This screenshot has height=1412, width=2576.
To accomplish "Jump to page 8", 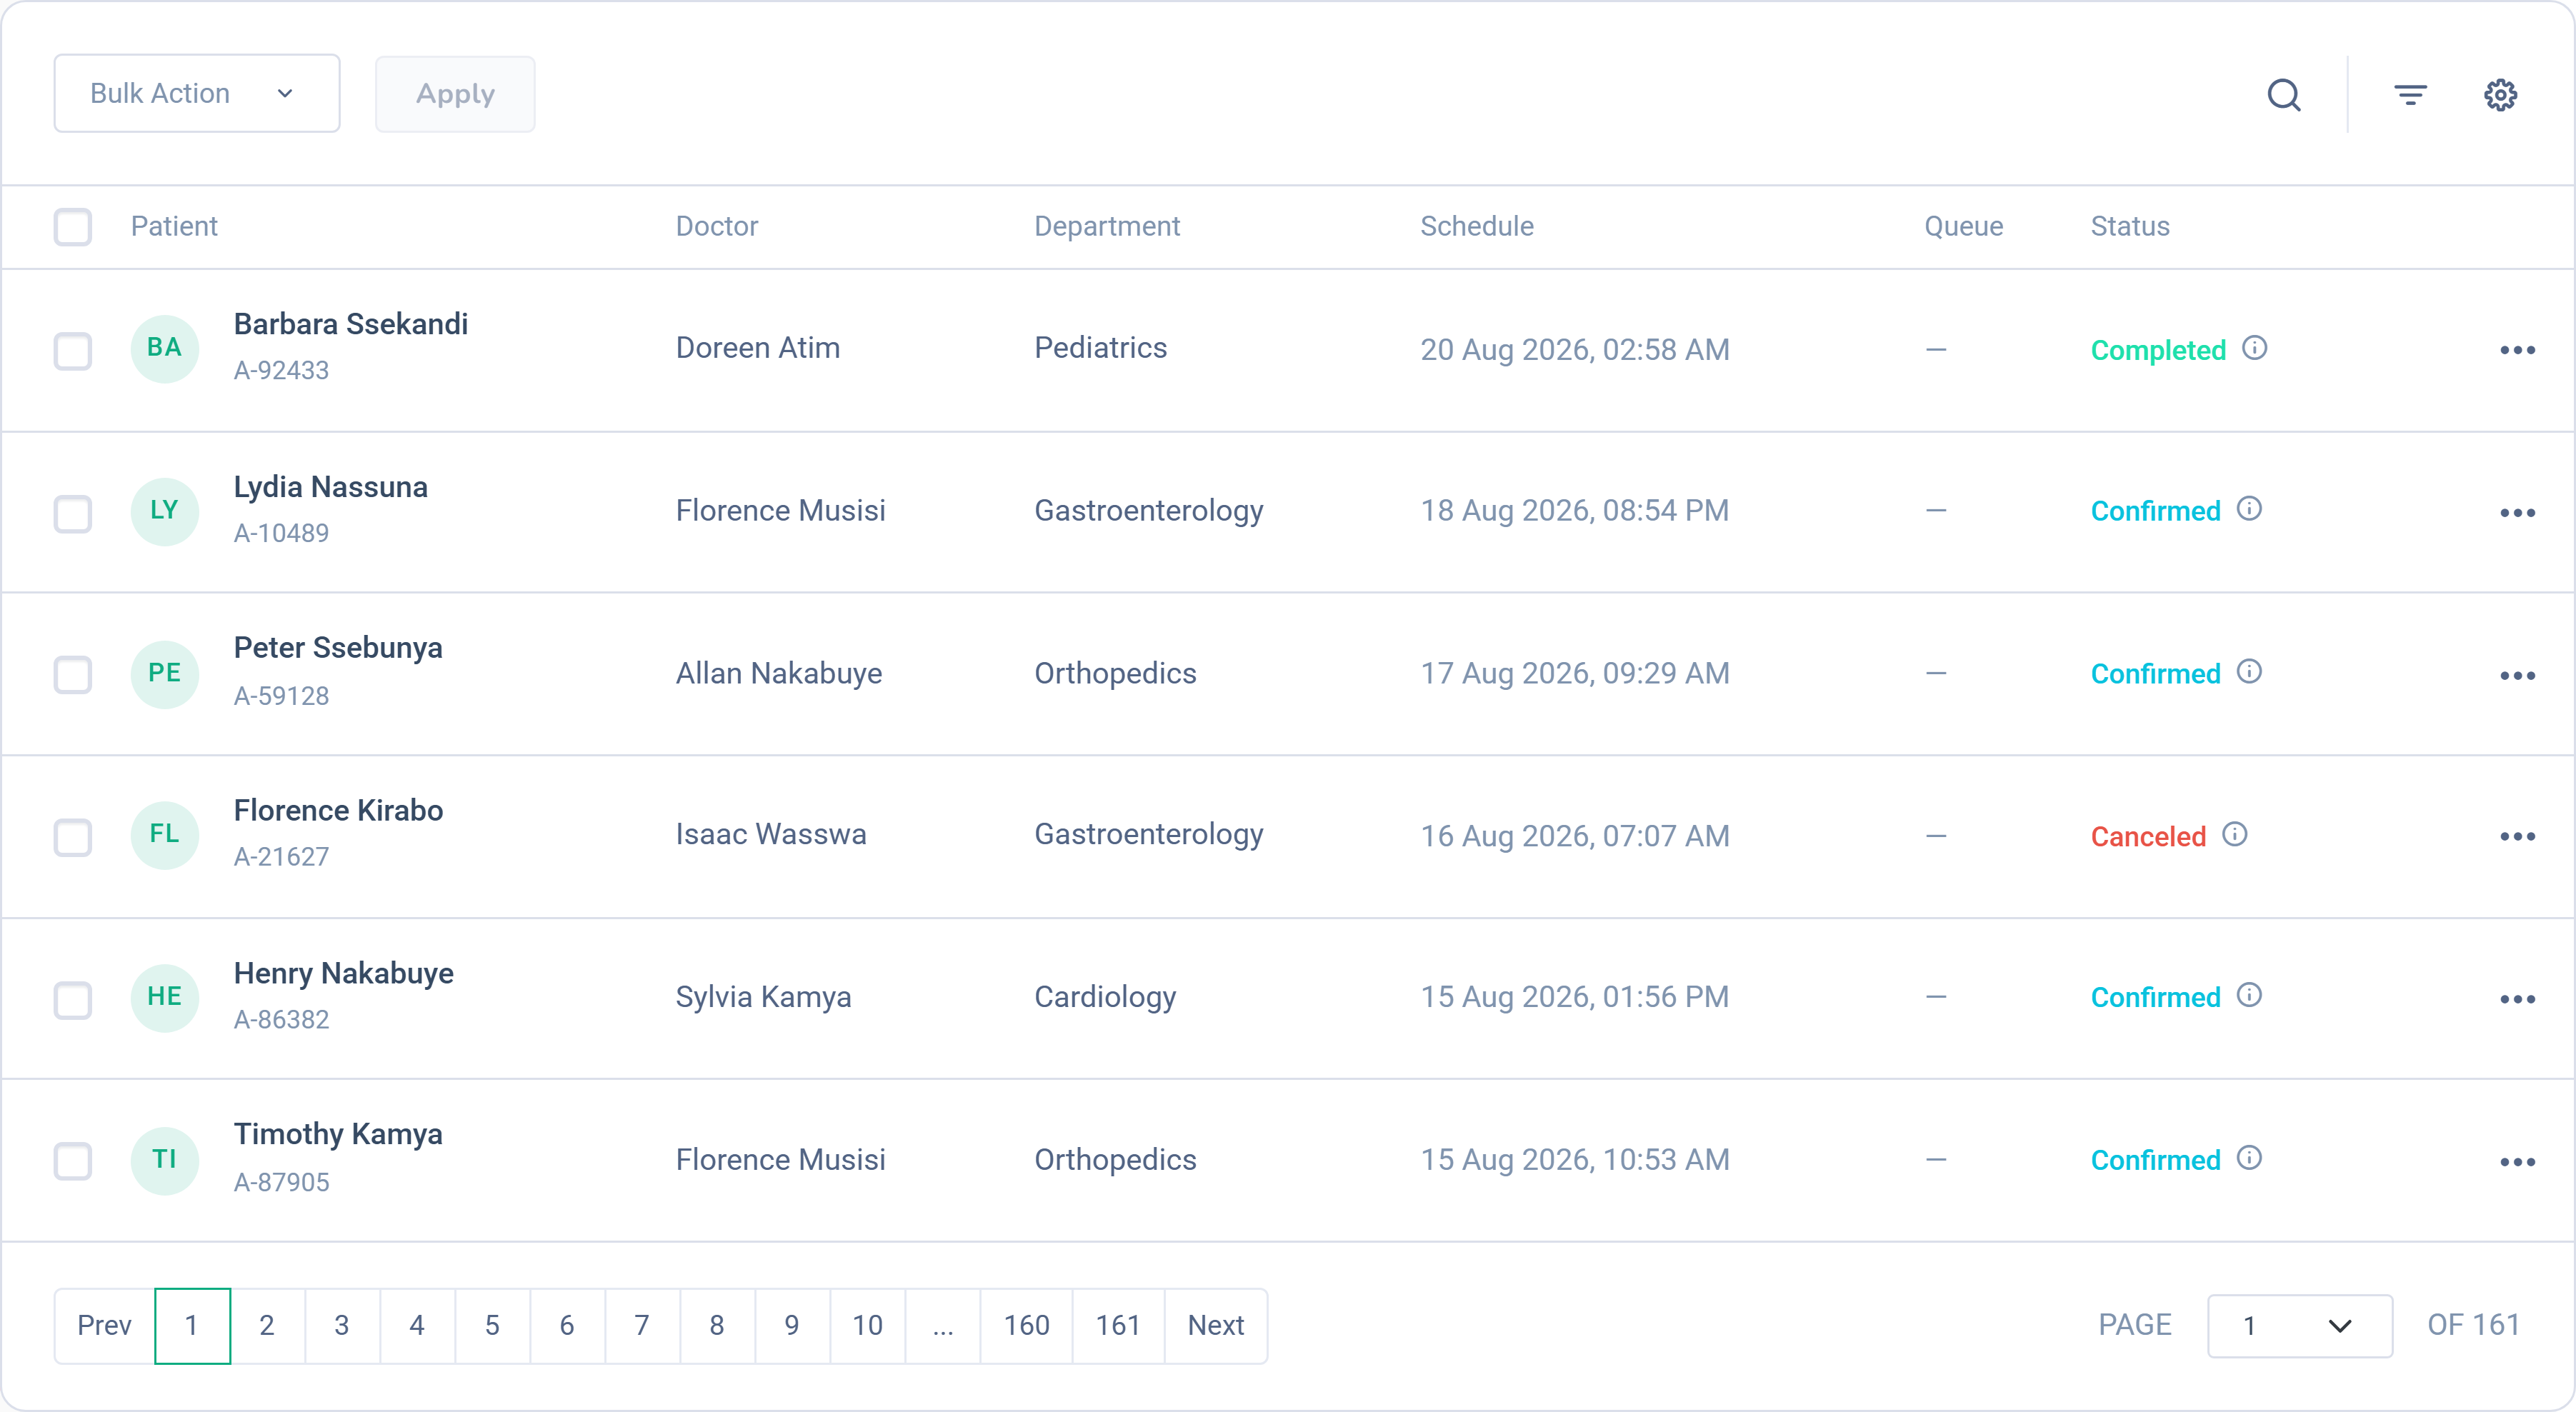I will (x=717, y=1326).
